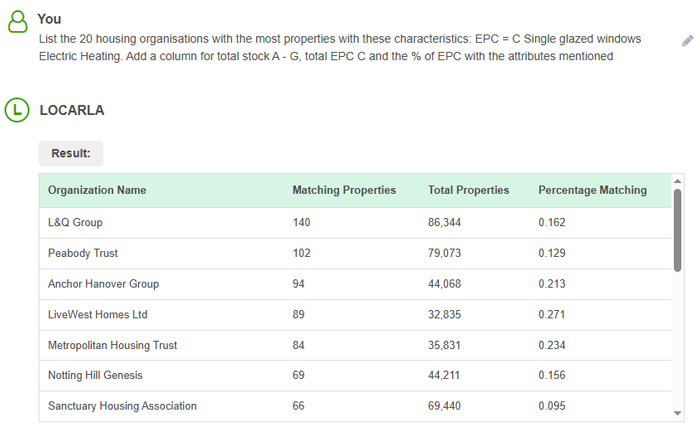Image resolution: width=700 pixels, height=430 pixels.
Task: Sort by the Organization Name column header
Action: tap(97, 190)
